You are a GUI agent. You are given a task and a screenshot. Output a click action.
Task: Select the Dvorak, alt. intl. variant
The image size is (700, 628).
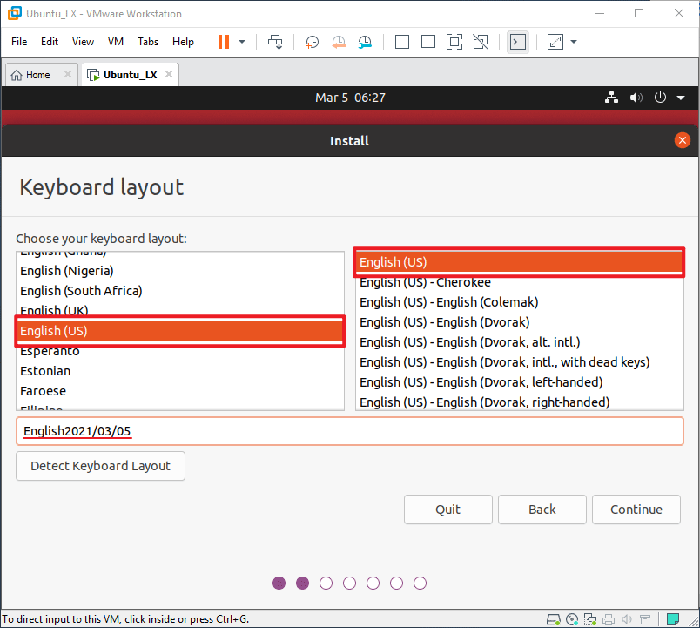519,343
